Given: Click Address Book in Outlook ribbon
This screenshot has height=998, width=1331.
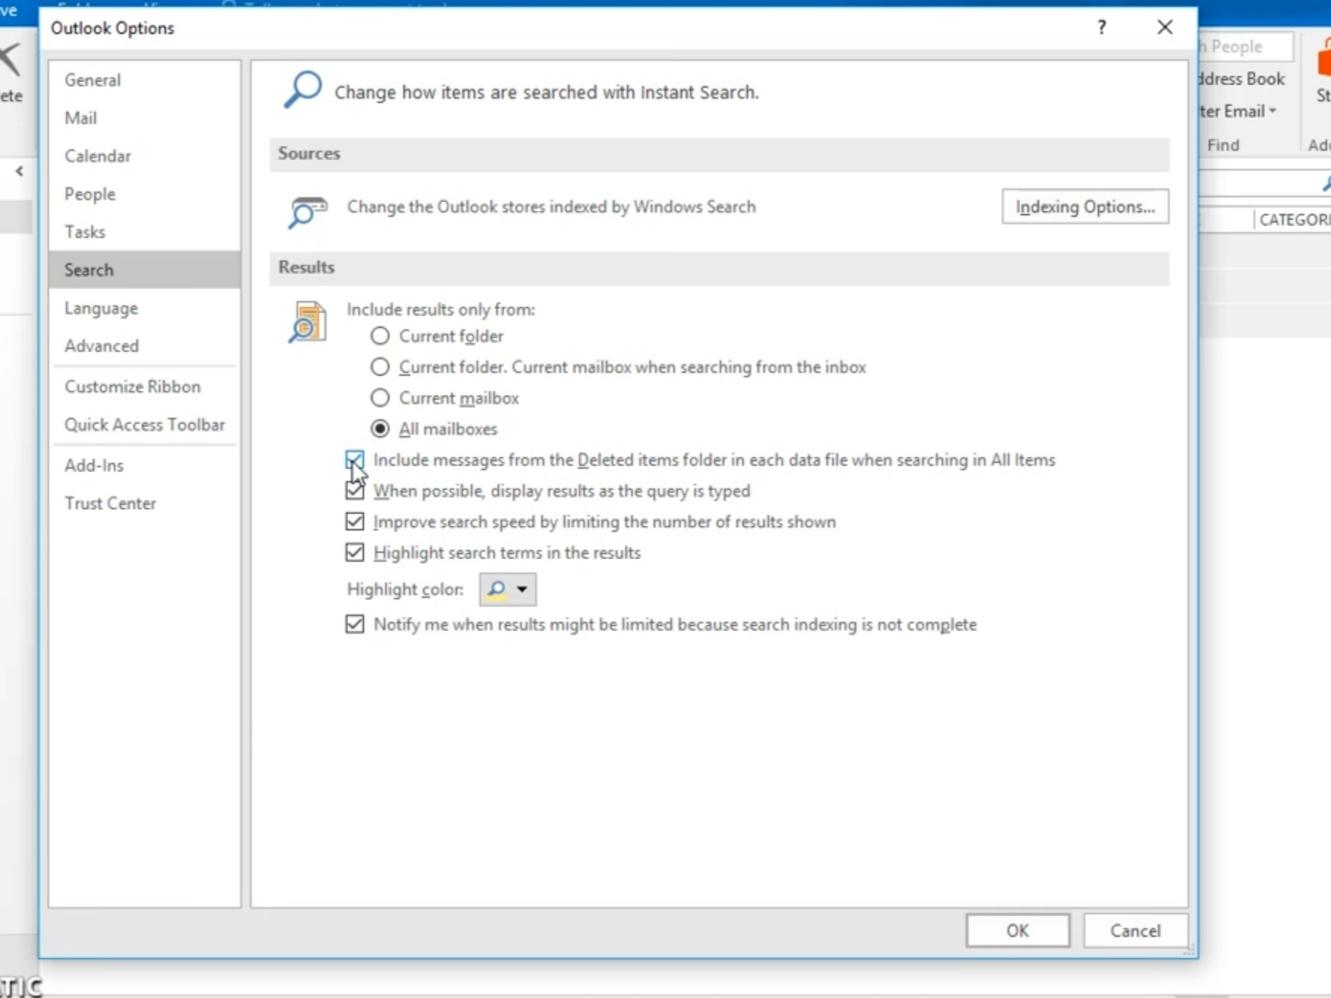Looking at the screenshot, I should point(1242,79).
